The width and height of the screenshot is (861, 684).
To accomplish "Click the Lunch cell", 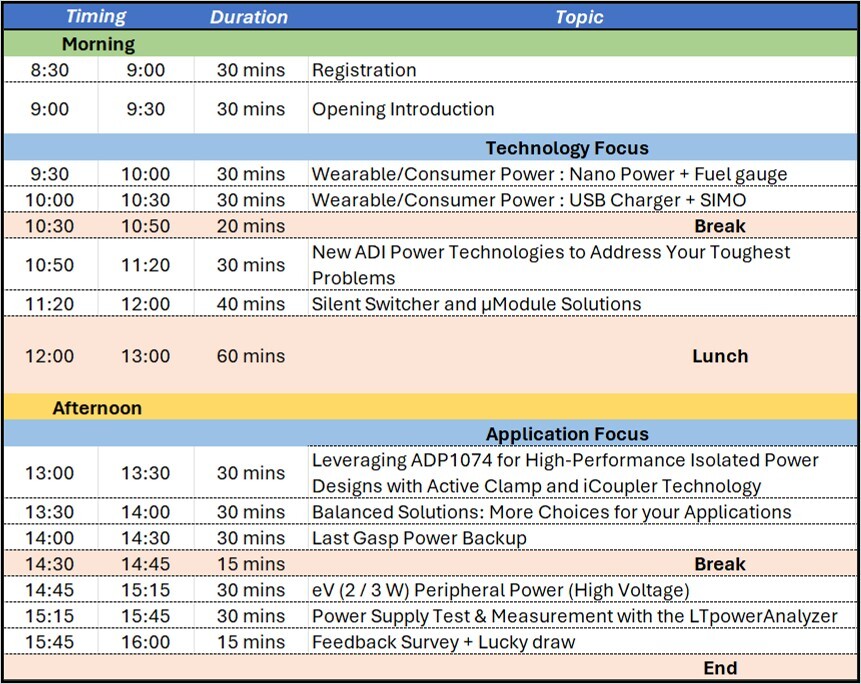I will (x=719, y=356).
